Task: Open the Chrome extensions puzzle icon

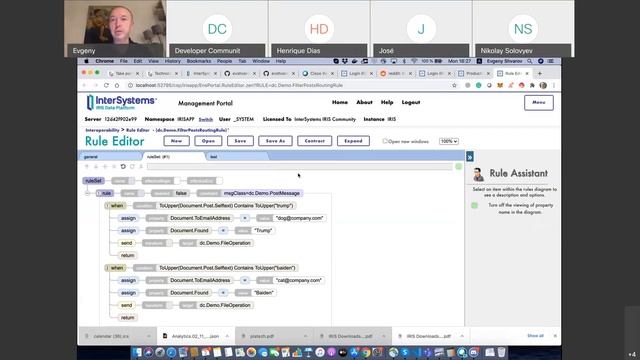Action: (x=532, y=85)
